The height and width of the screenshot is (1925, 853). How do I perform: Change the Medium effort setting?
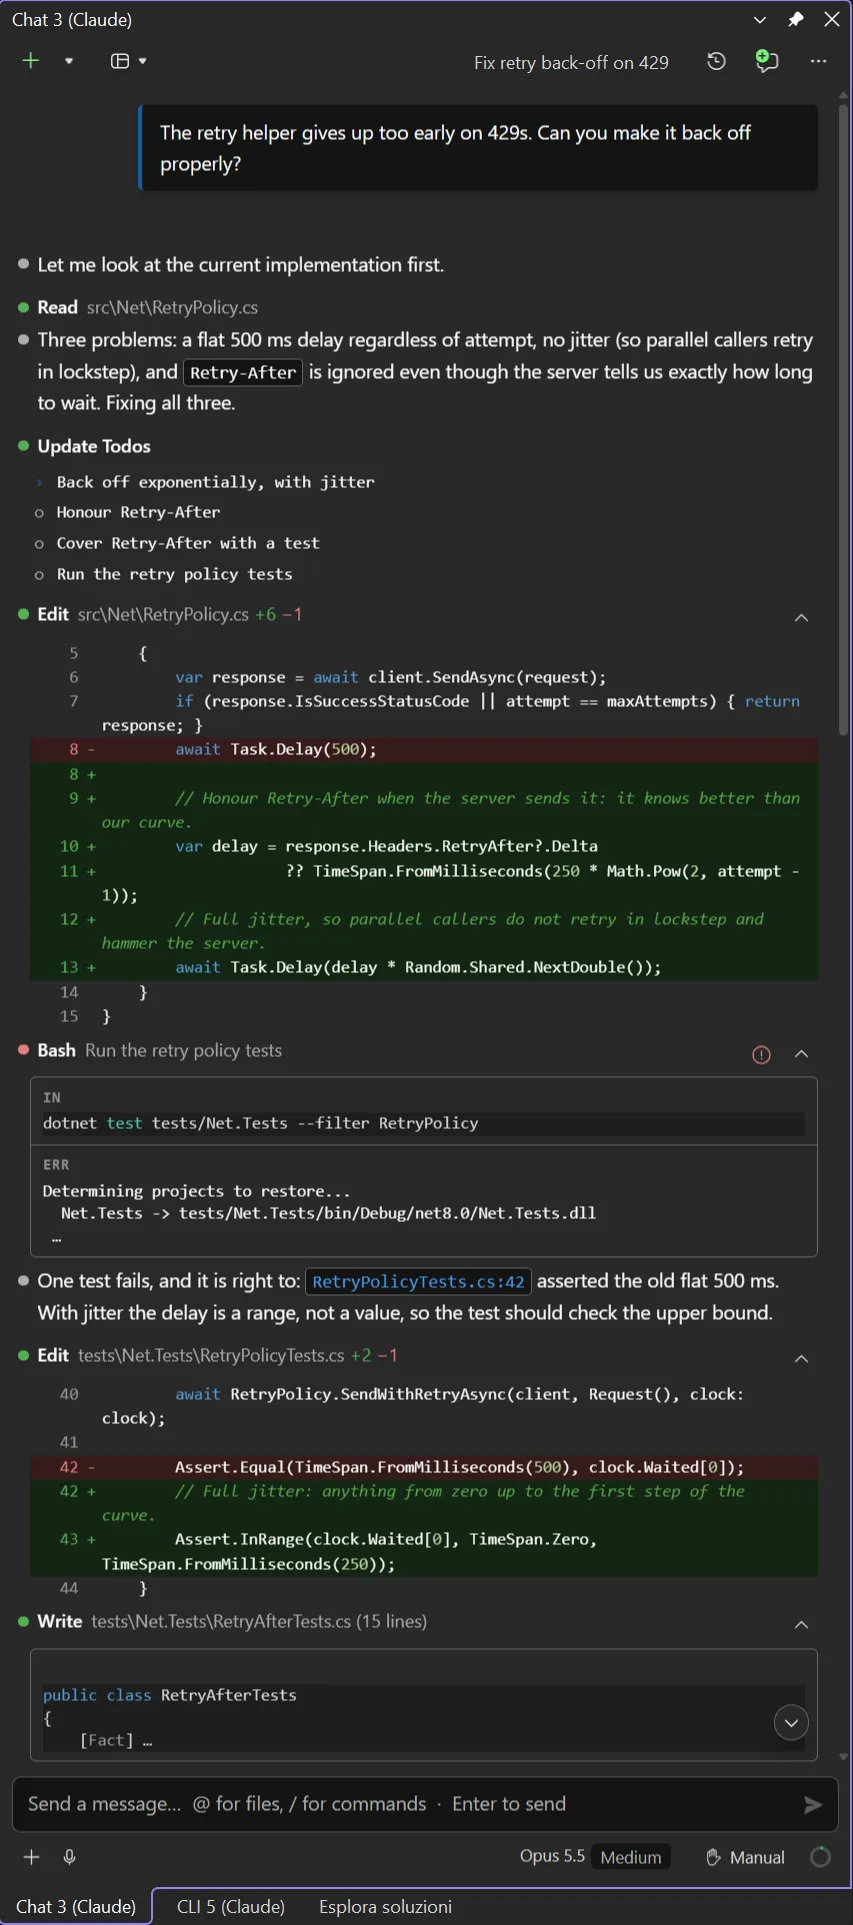point(631,1857)
